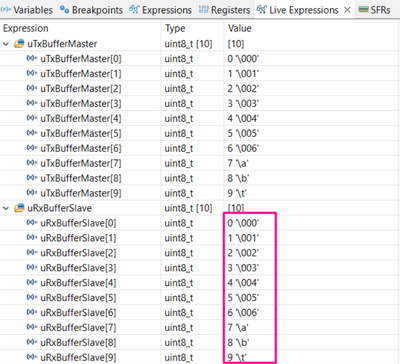Switch to the Variables tab
This screenshot has height=364, width=400.
26,10
